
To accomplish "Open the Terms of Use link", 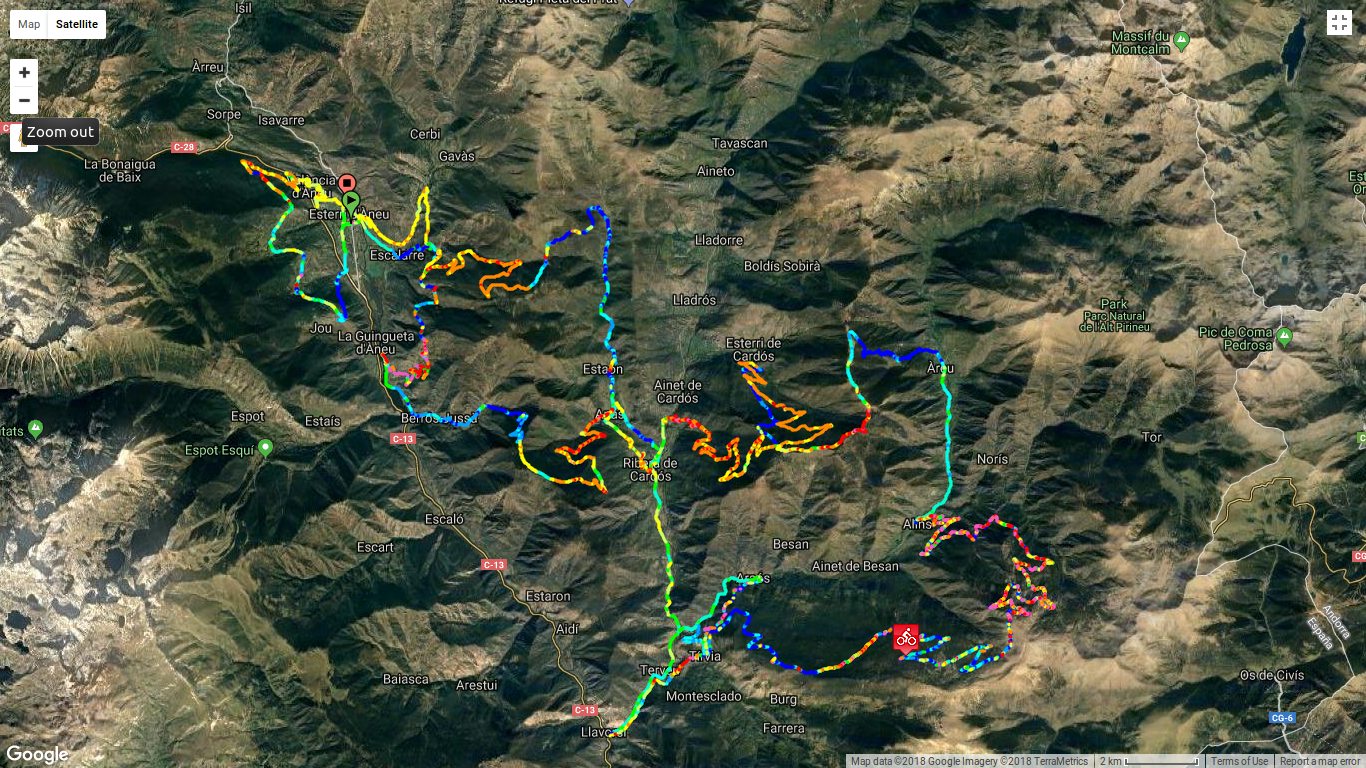I will 1239,761.
